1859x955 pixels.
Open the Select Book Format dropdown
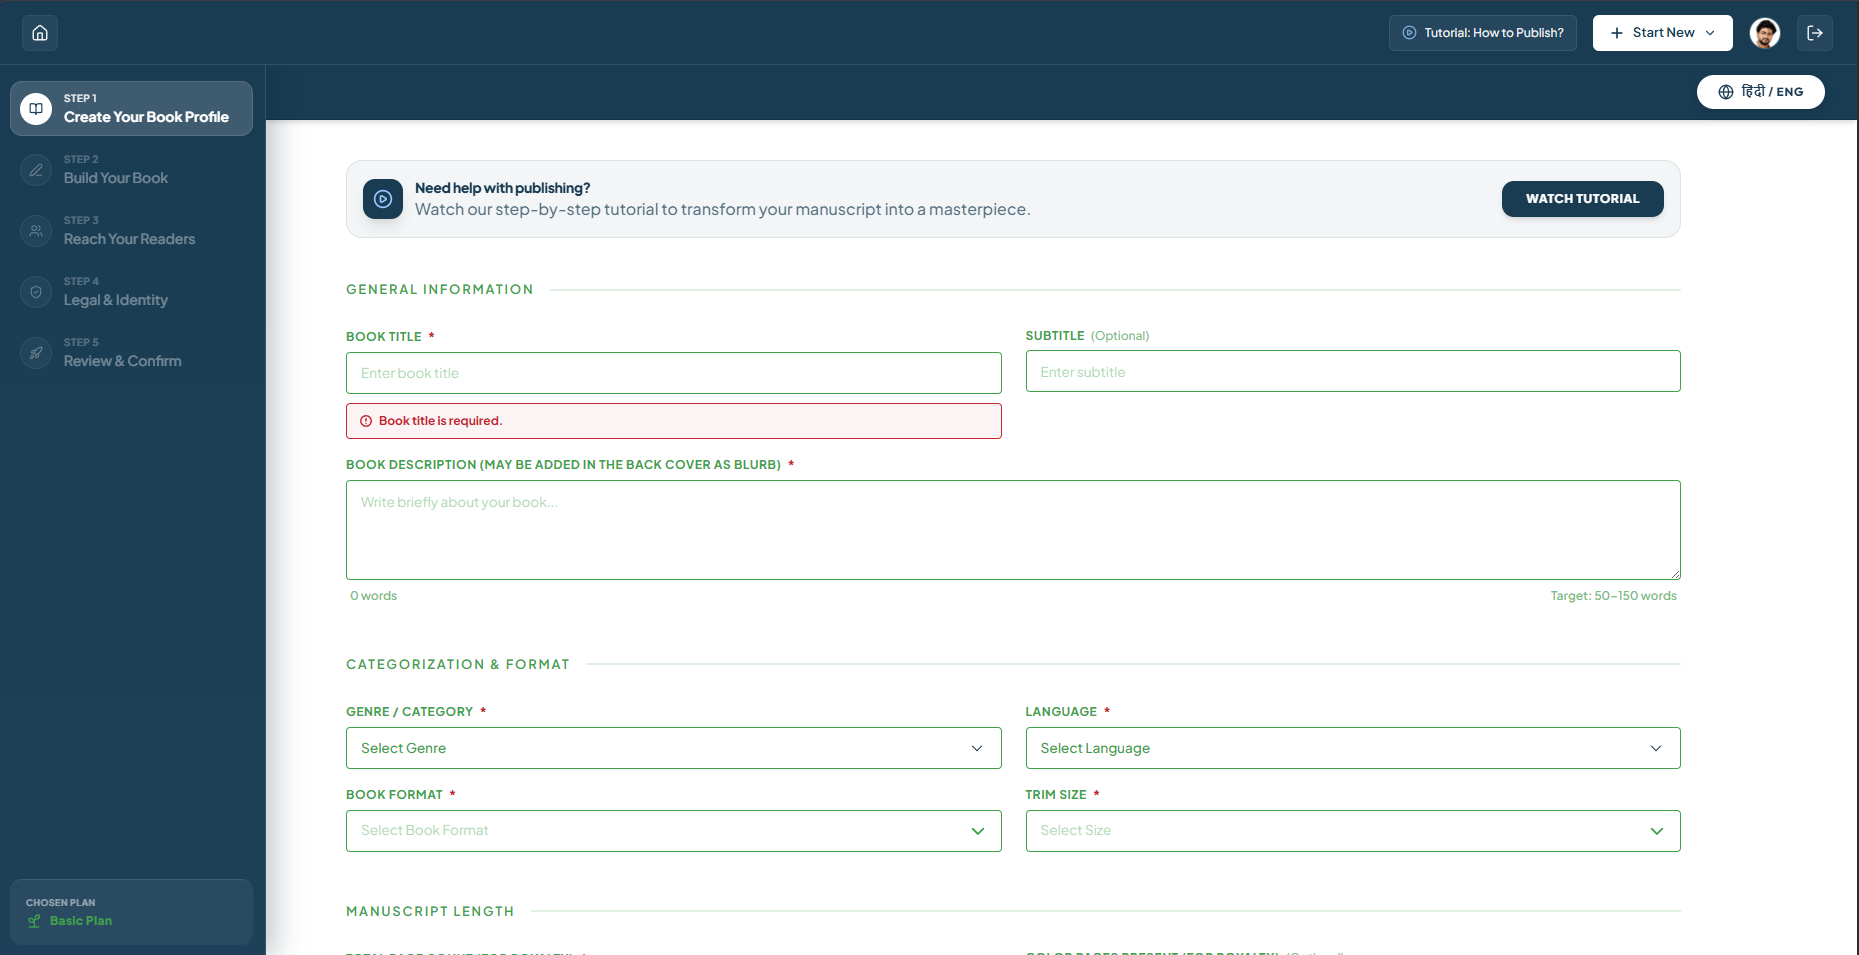(673, 831)
